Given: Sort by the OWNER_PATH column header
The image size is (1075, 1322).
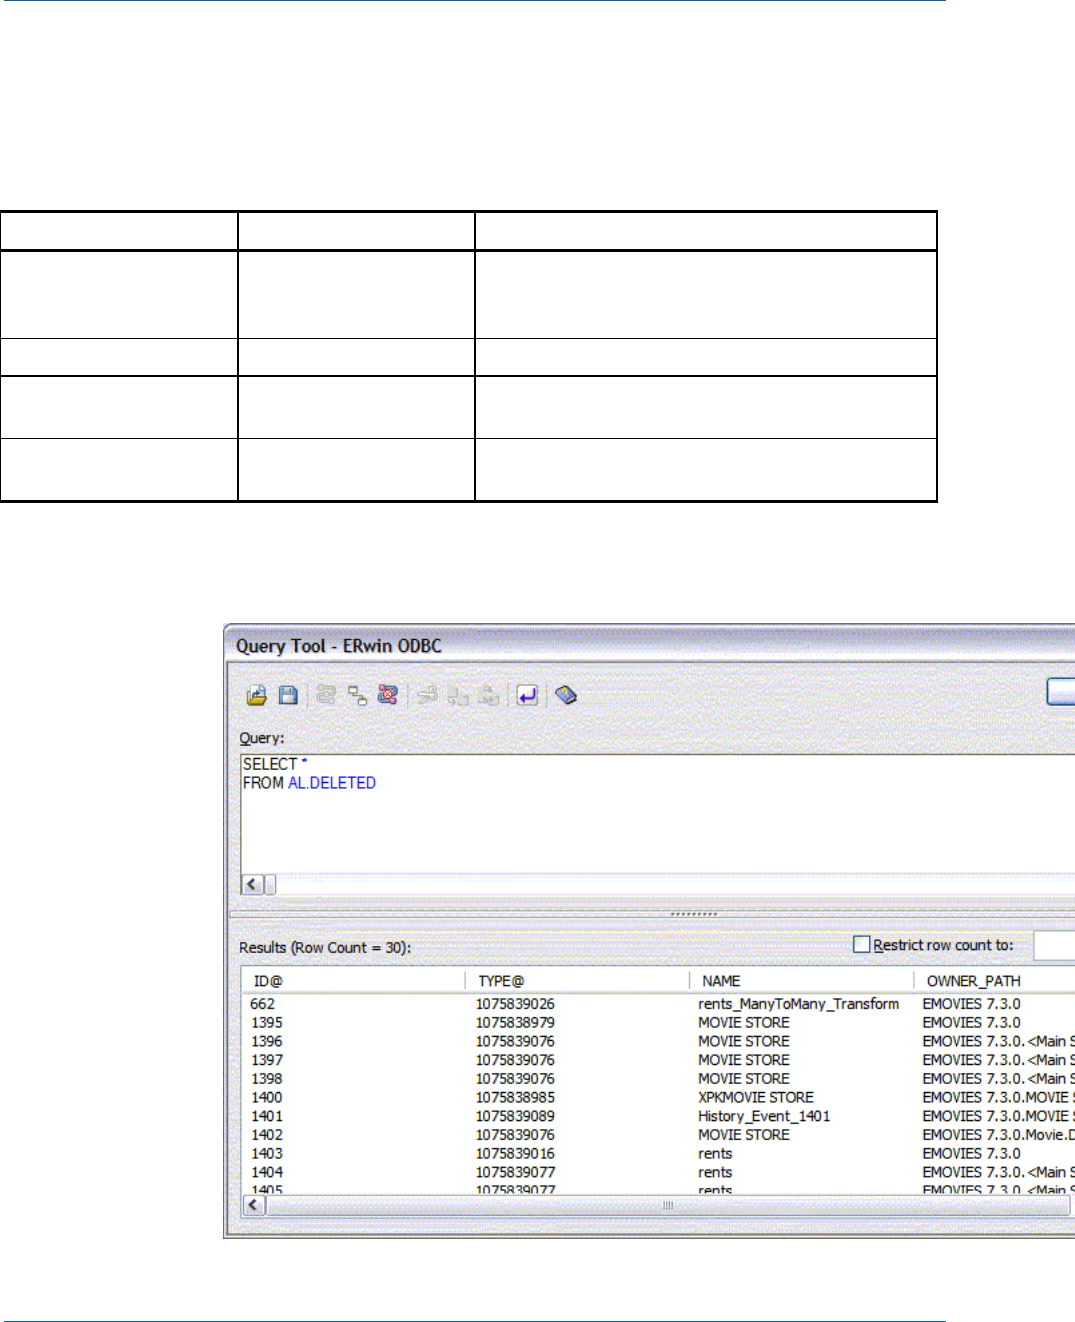Looking at the screenshot, I should coord(995,981).
